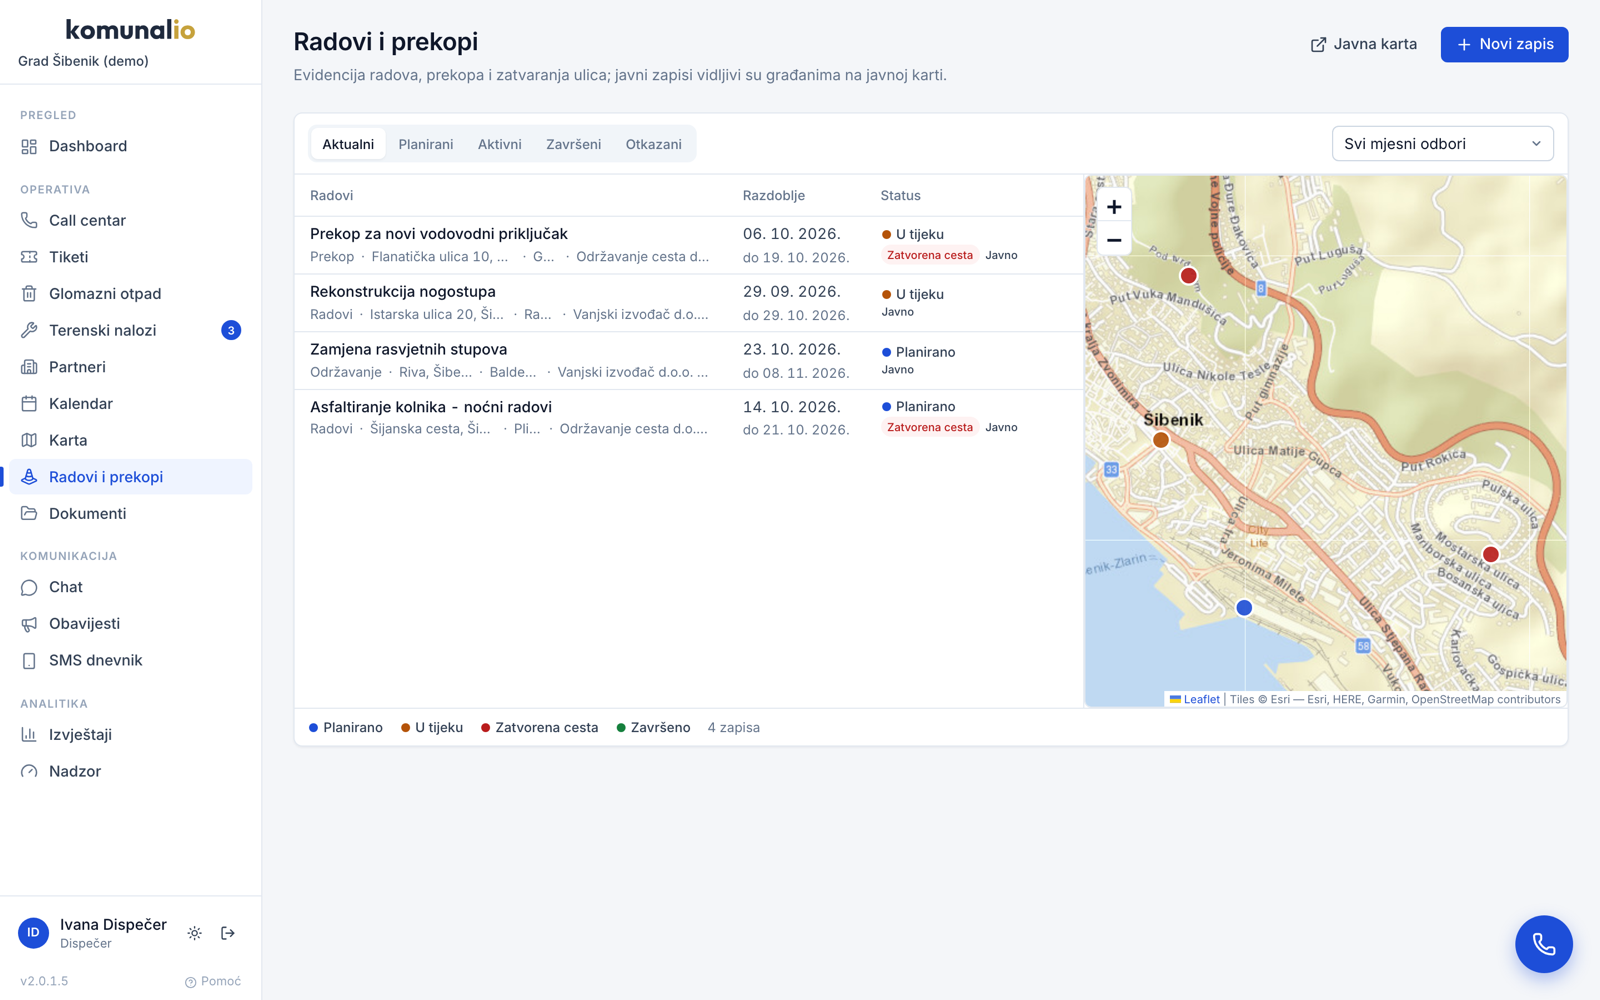
Task: Open the Izvještaji bar chart icon
Action: (29, 735)
